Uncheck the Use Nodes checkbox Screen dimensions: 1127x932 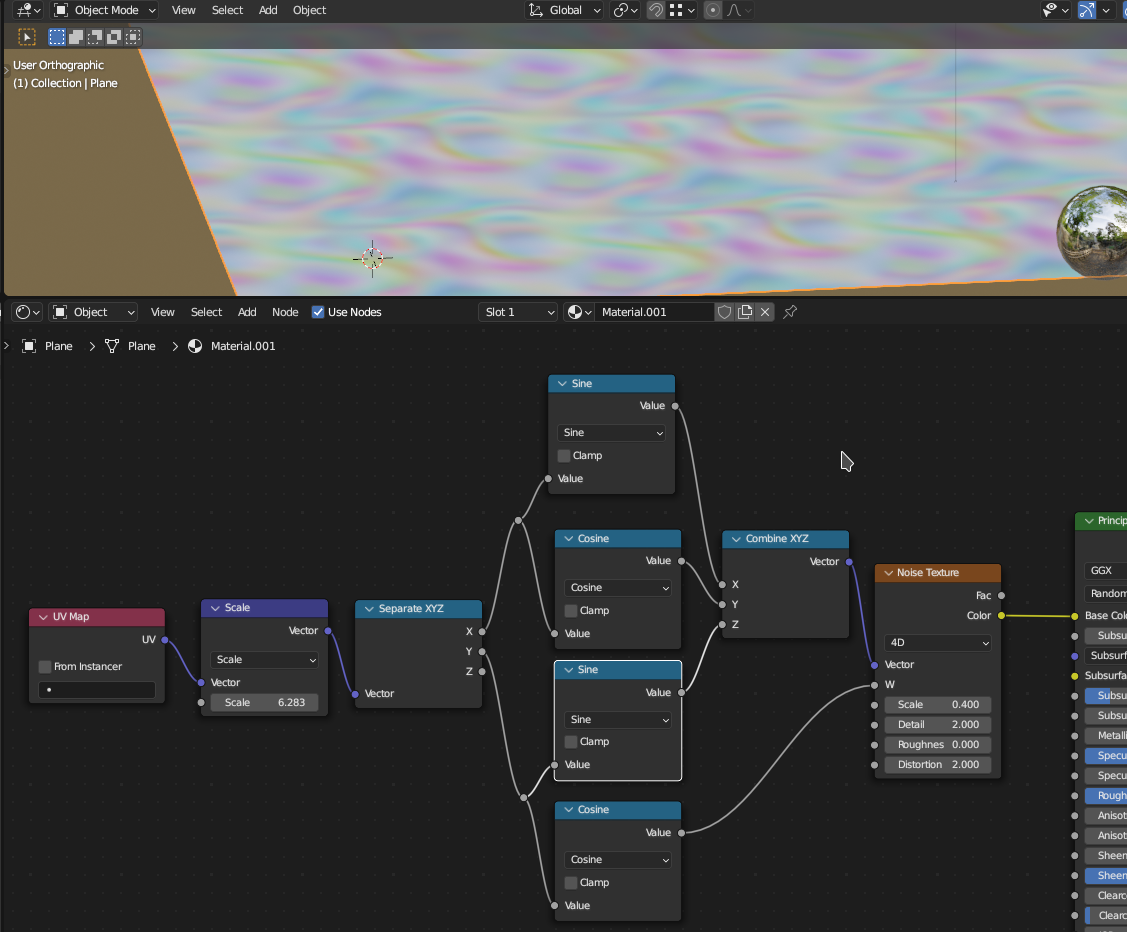coord(318,312)
